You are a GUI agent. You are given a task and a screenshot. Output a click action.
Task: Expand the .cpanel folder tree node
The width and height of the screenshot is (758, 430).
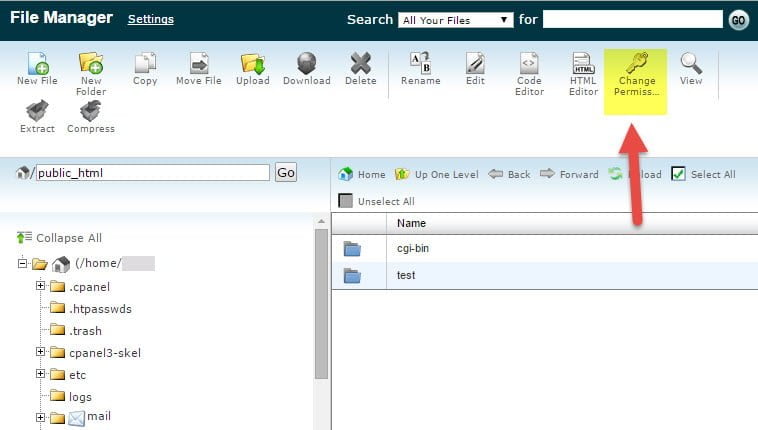[41, 287]
